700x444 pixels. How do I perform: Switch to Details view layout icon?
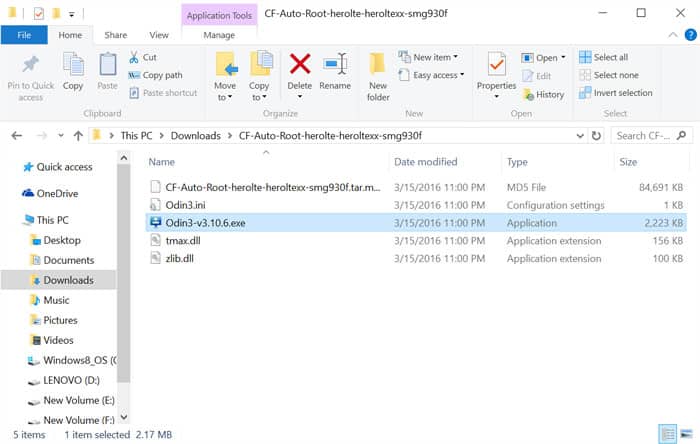(x=668, y=434)
